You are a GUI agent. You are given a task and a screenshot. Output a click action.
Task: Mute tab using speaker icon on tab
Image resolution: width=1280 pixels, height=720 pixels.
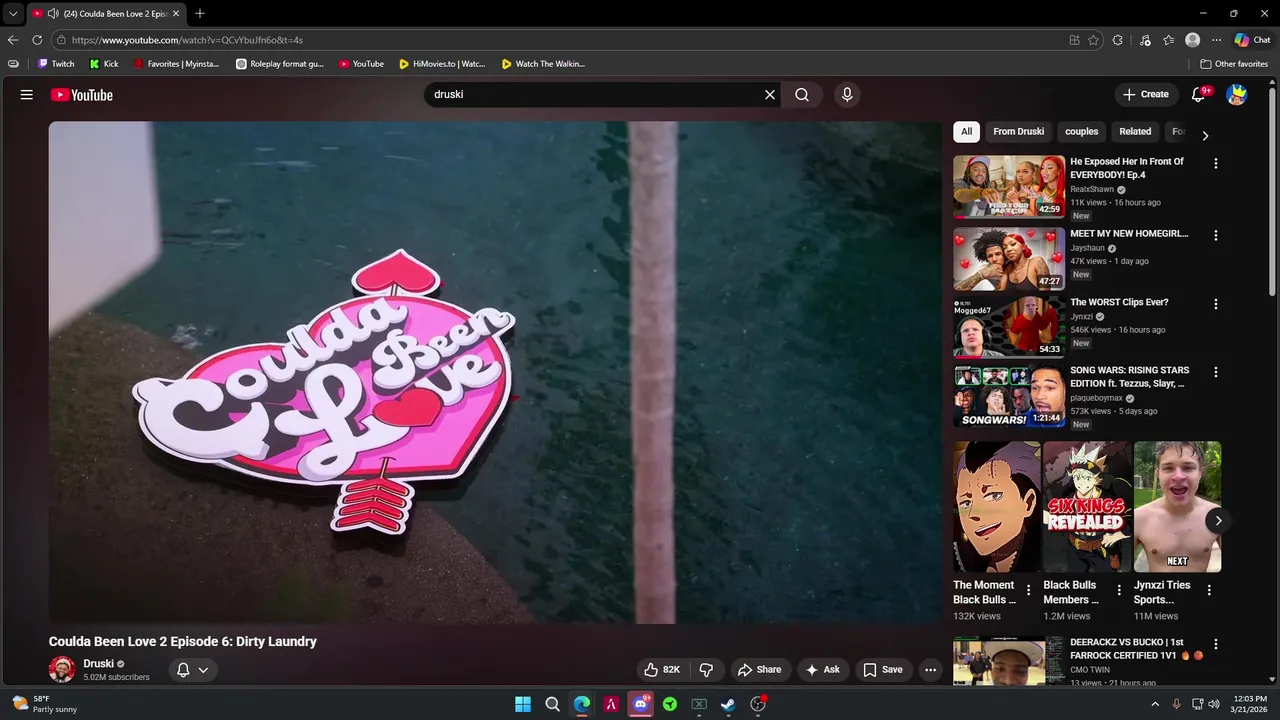pos(52,14)
